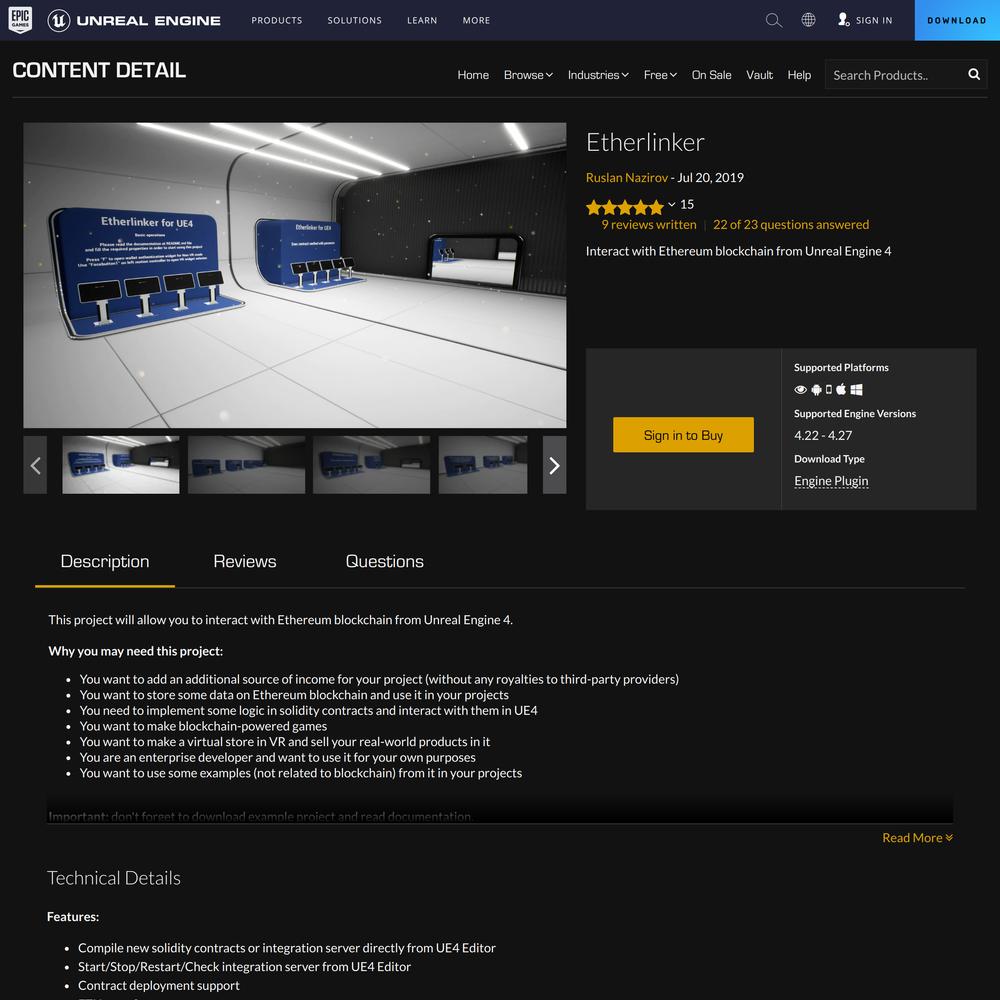
Task: Open 22 of 23 questions answered link
Action: (x=791, y=224)
